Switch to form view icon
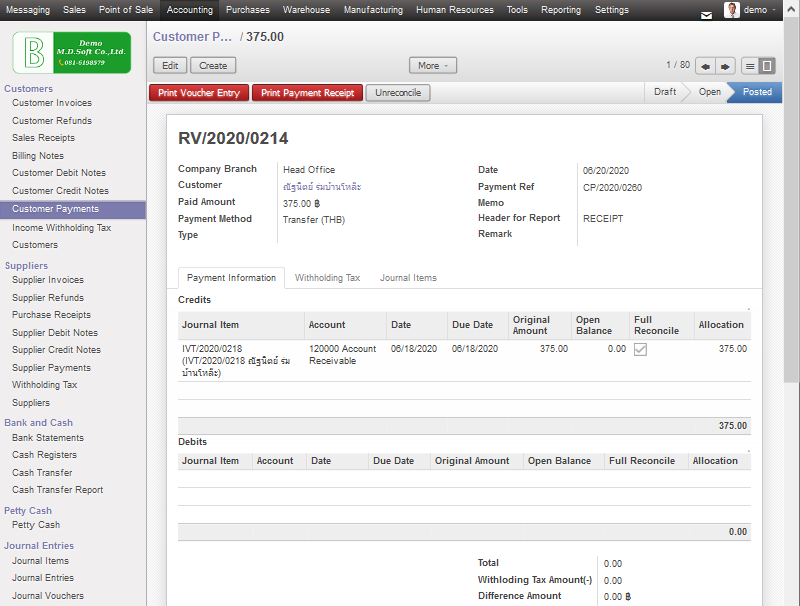This screenshot has height=606, width=800. [x=766, y=66]
